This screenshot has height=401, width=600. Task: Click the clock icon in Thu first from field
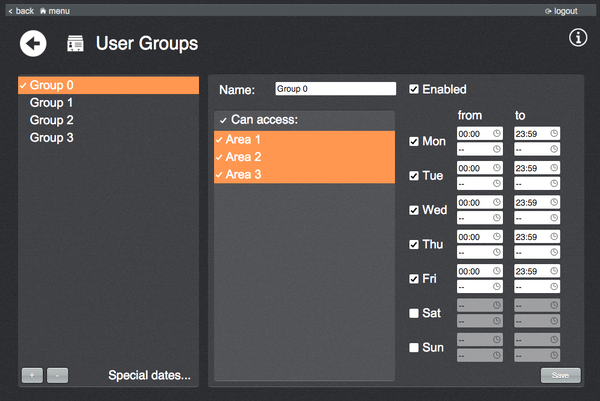coord(496,236)
